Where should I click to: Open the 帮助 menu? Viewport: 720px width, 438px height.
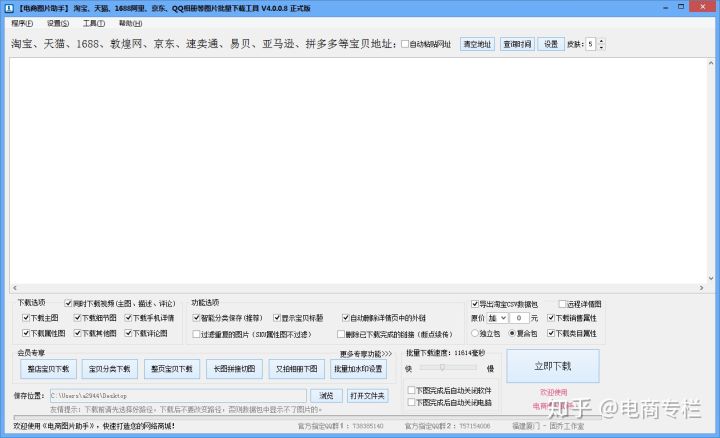(x=131, y=23)
